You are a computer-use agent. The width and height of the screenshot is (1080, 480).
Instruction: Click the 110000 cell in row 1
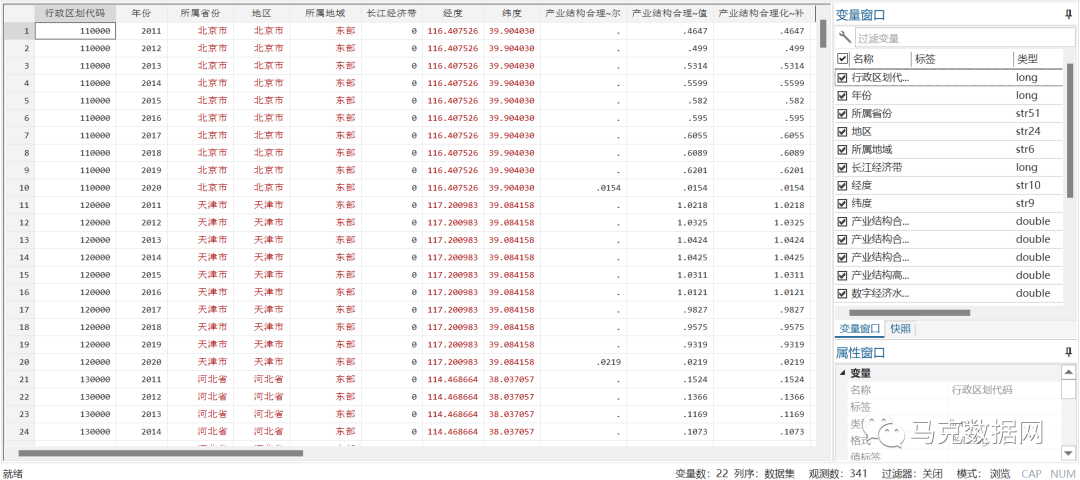[x=75, y=31]
